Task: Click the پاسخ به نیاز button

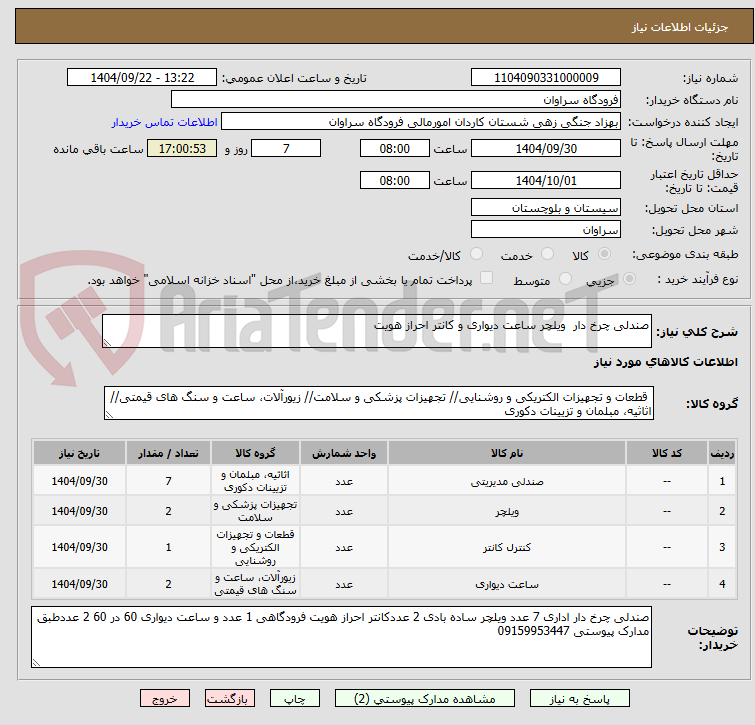Action: pos(579,699)
